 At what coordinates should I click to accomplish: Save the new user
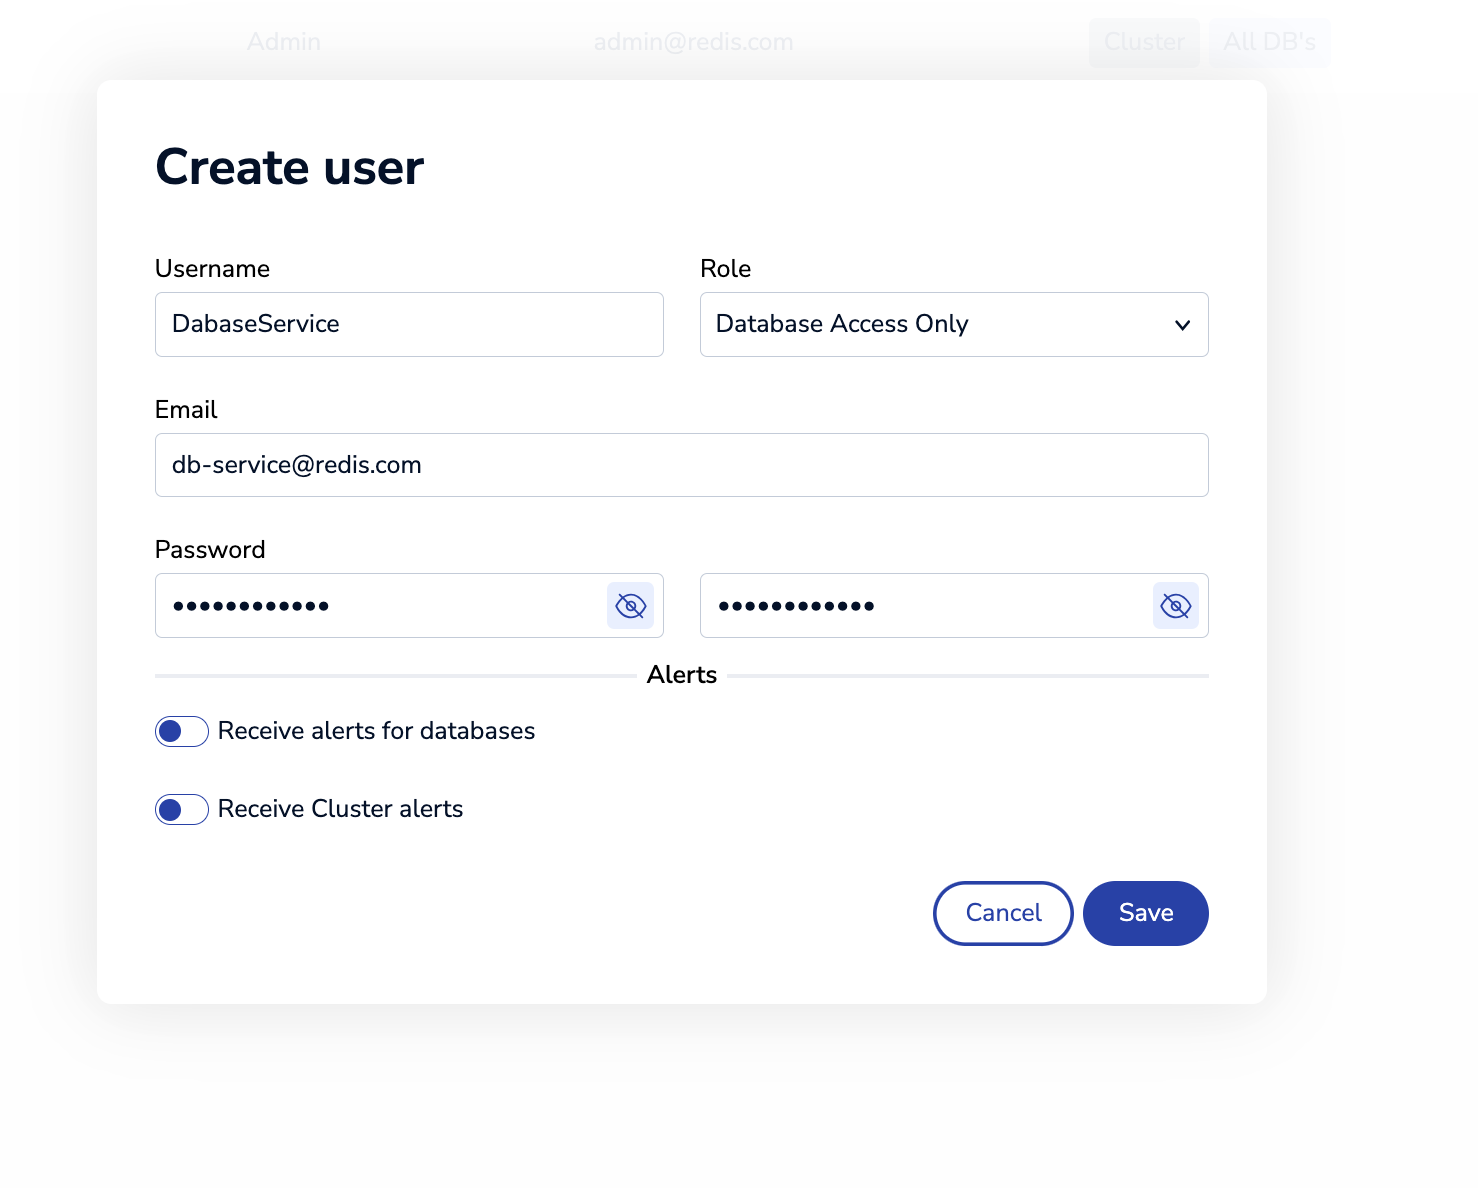1145,913
